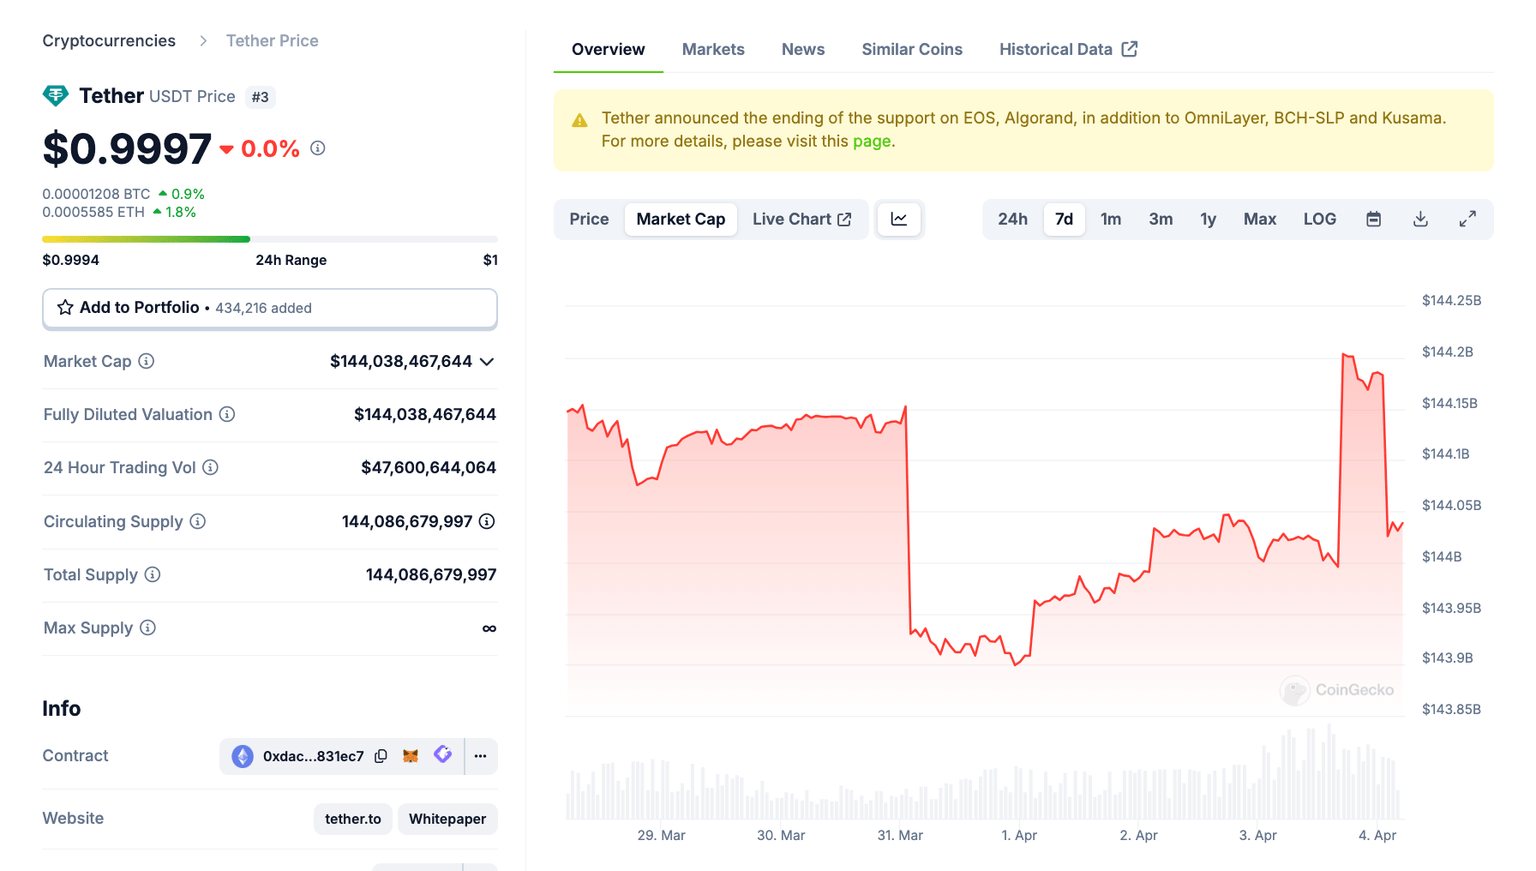Select the 1y chart range
This screenshot has width=1536, height=871.
pos(1207,218)
